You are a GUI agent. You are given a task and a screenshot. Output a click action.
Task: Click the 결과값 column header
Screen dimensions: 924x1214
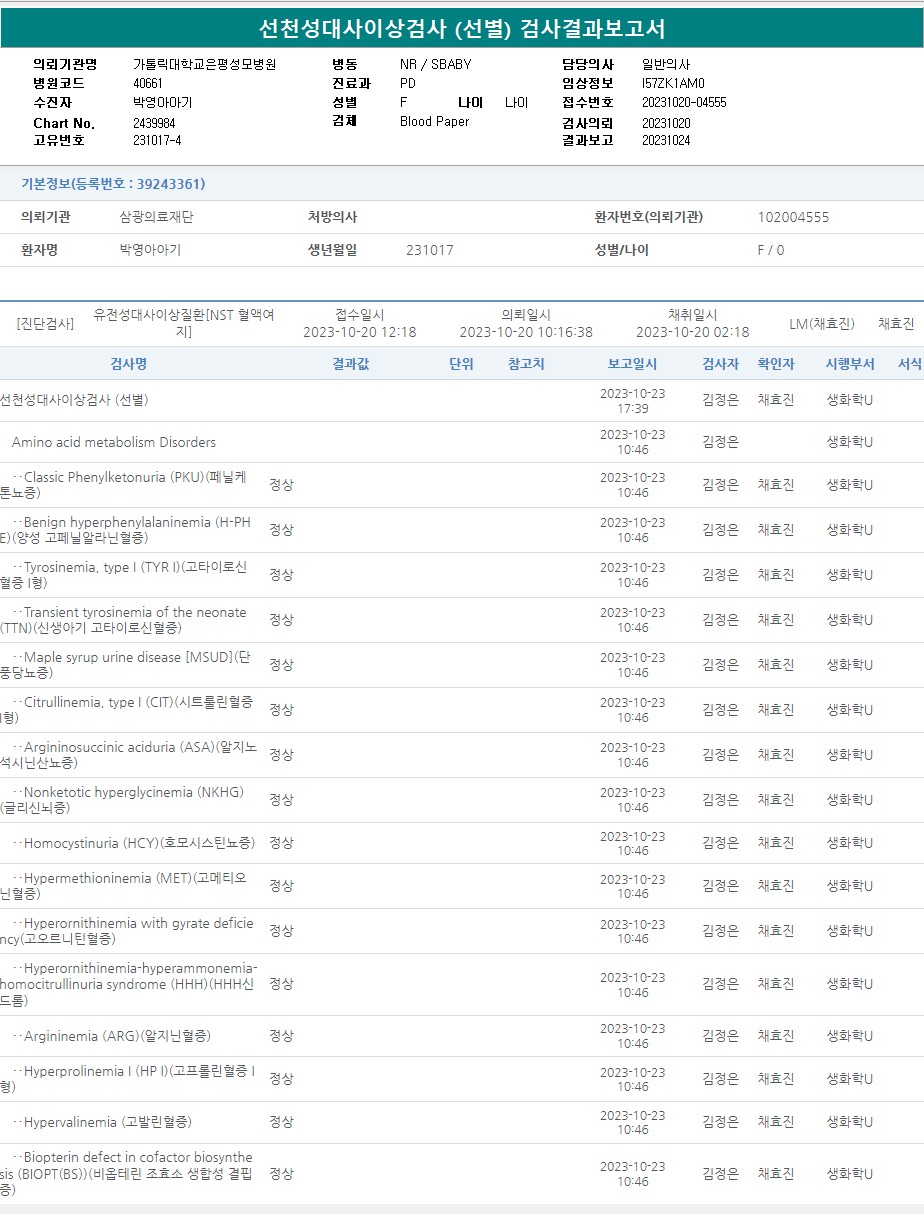click(x=350, y=364)
